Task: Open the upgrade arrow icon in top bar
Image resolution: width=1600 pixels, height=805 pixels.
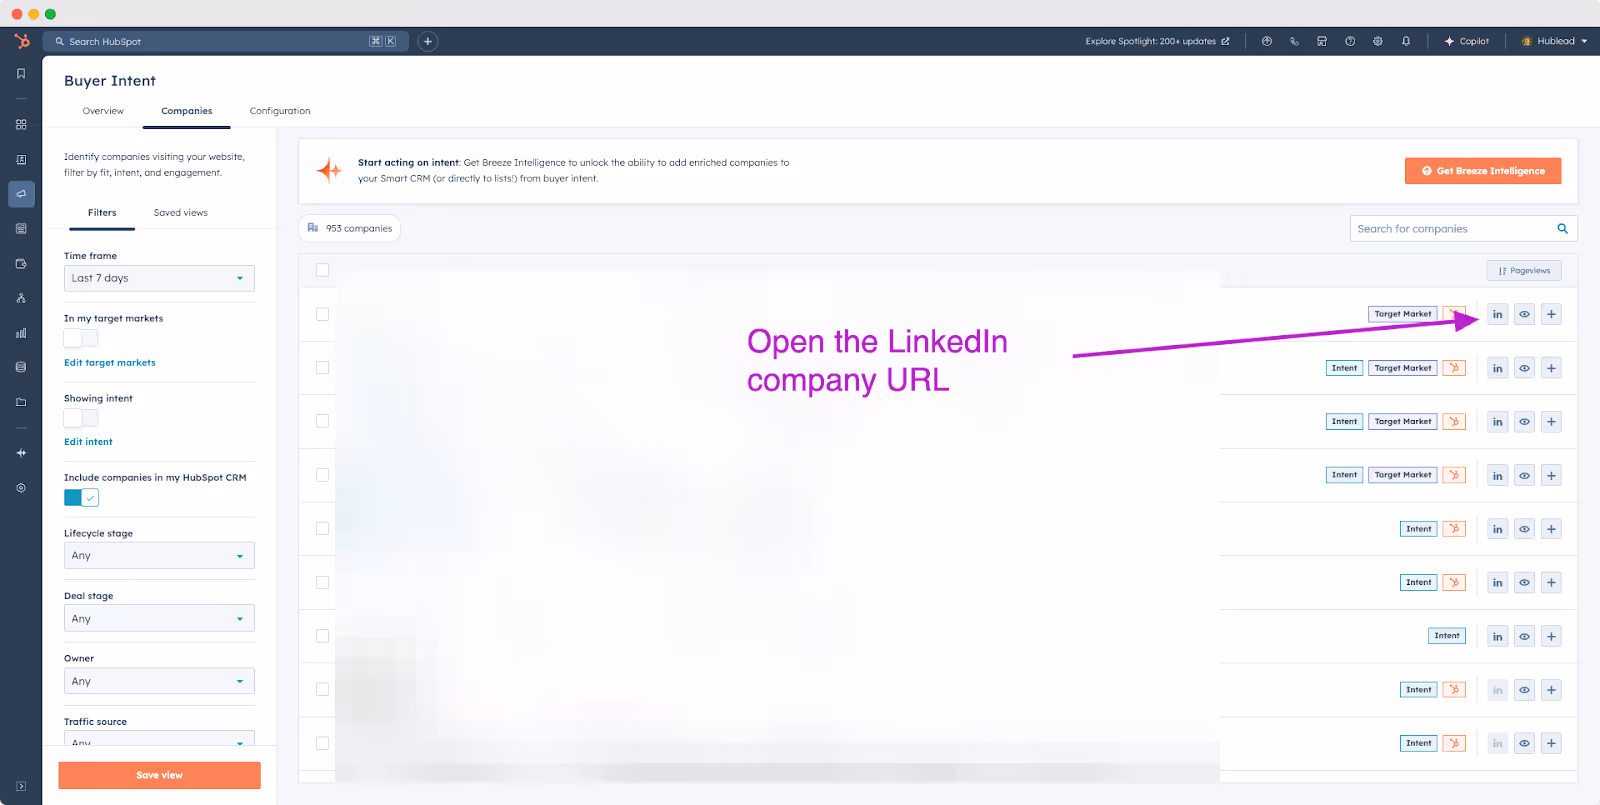Action: coord(1267,41)
